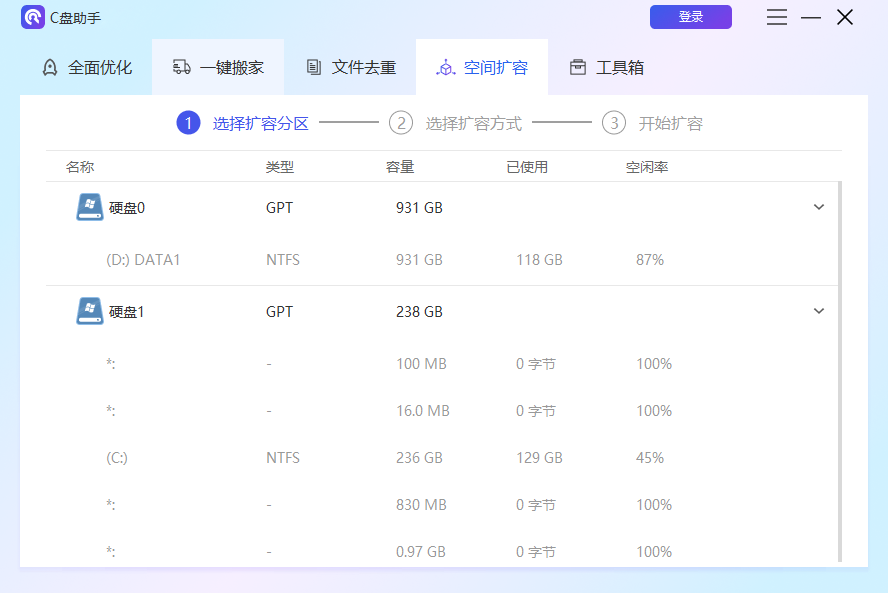Open the hamburger menu icon
Image resolution: width=888 pixels, height=593 pixels.
pos(777,18)
